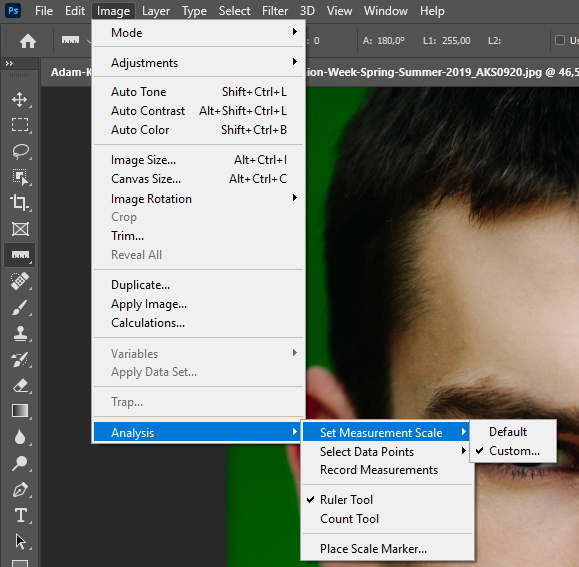Select the Pen tool

click(20, 489)
